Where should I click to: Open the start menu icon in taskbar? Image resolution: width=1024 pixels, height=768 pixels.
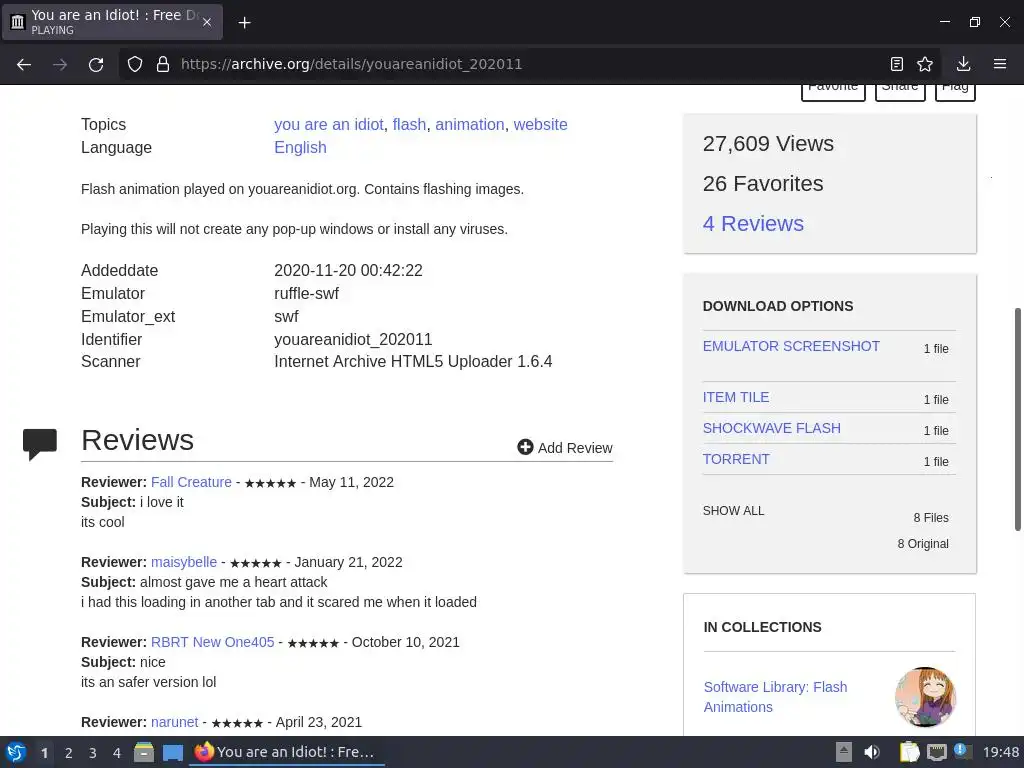[16, 752]
